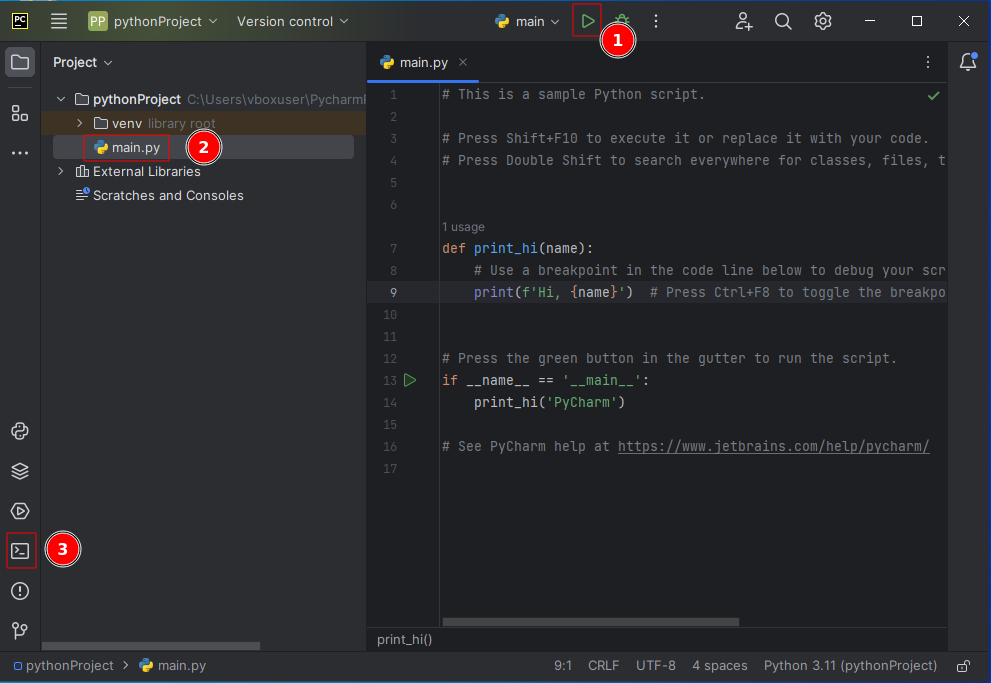Image resolution: width=991 pixels, height=683 pixels.
Task: Open the jetbrains.com PyCharm help link
Action: 773,446
